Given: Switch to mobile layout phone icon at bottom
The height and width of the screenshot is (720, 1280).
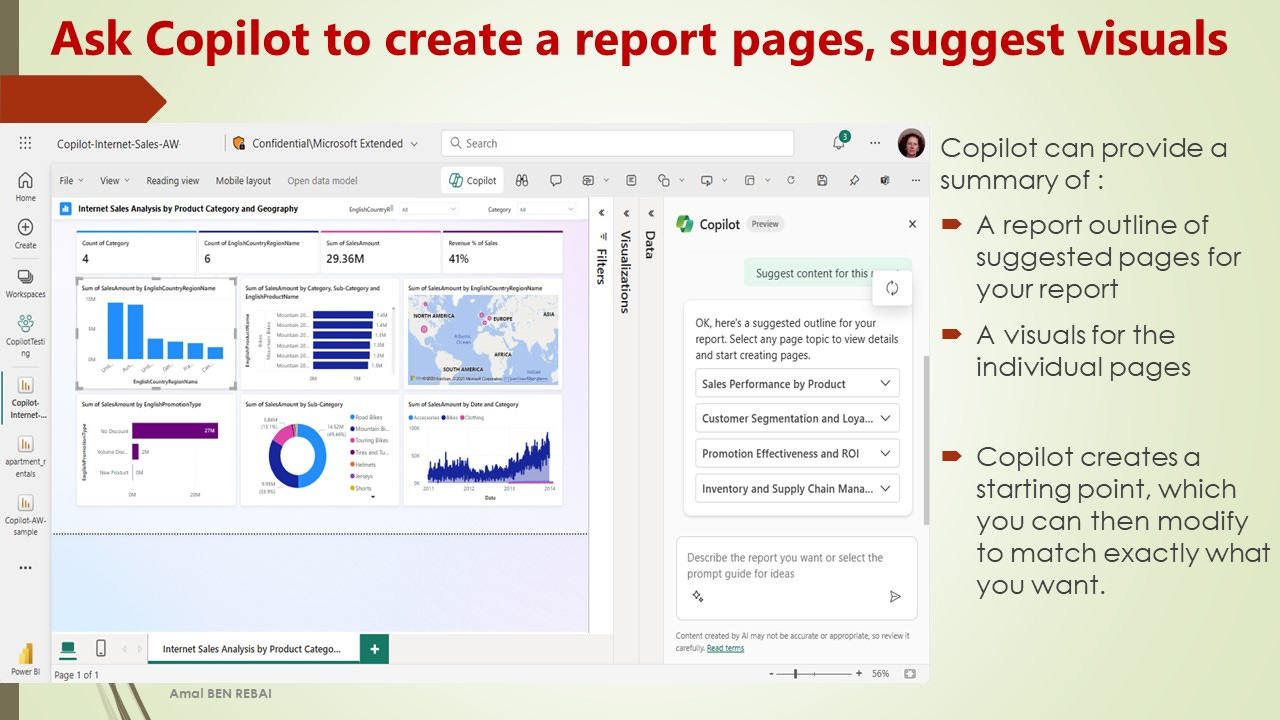Looking at the screenshot, I should coord(101,648).
